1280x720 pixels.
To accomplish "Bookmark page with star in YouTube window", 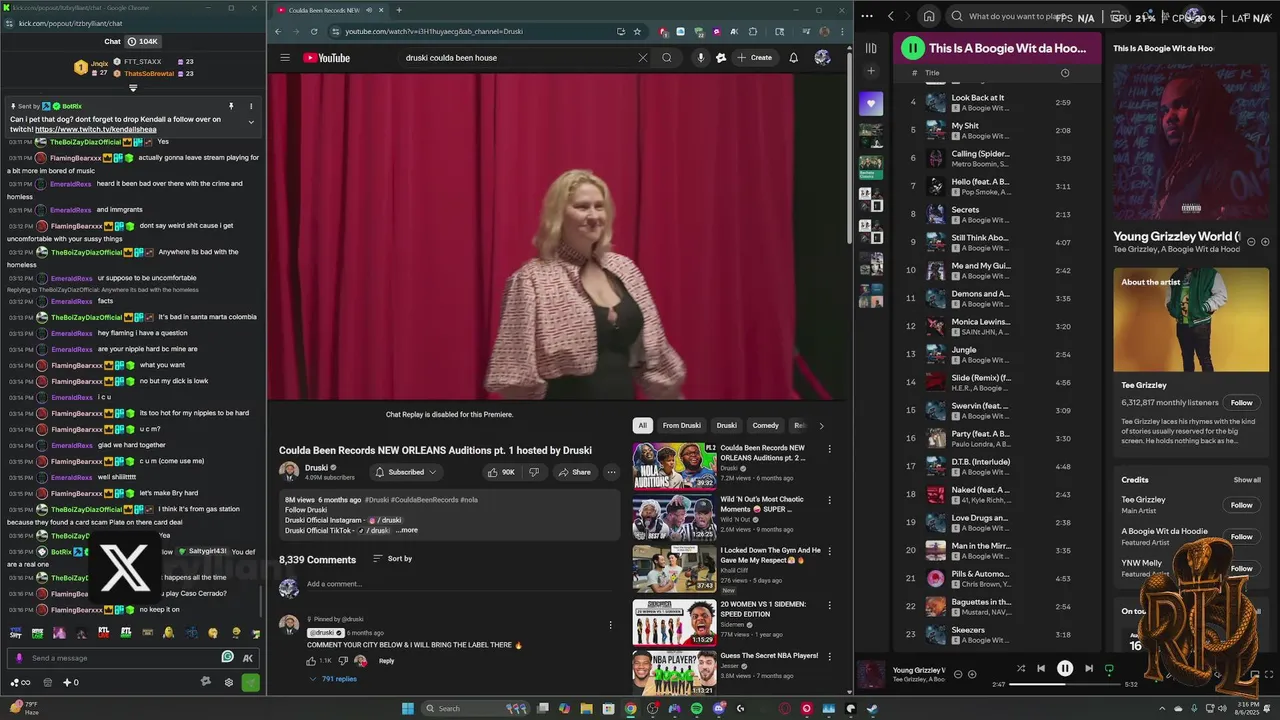I will click(x=637, y=31).
